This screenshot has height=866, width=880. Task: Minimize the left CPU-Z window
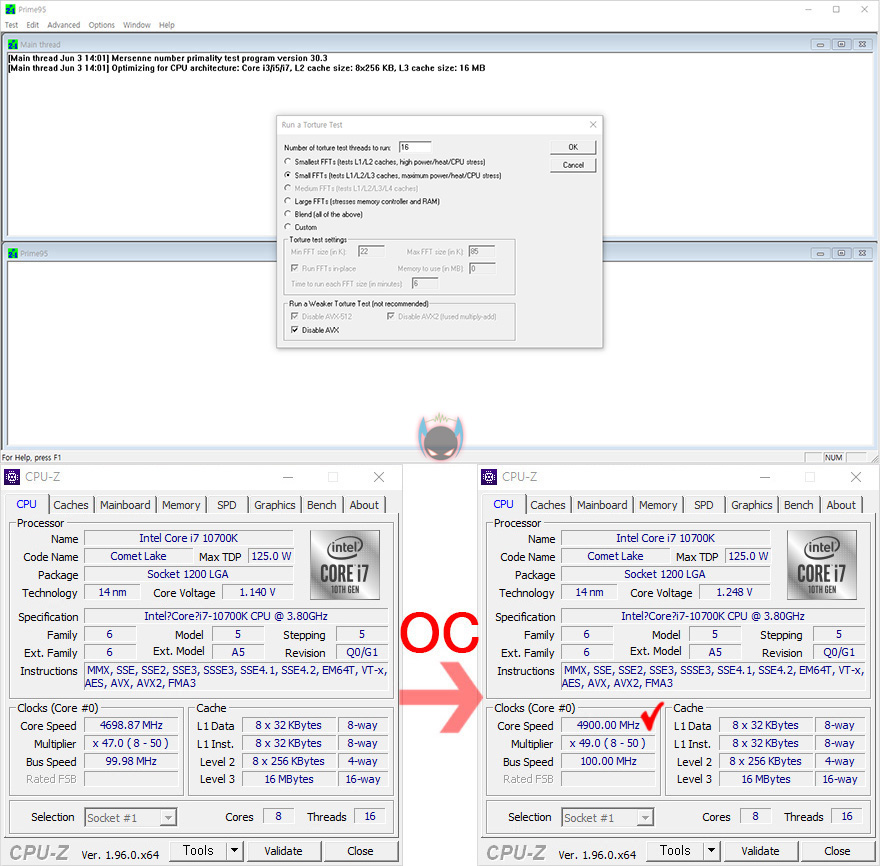[288, 477]
